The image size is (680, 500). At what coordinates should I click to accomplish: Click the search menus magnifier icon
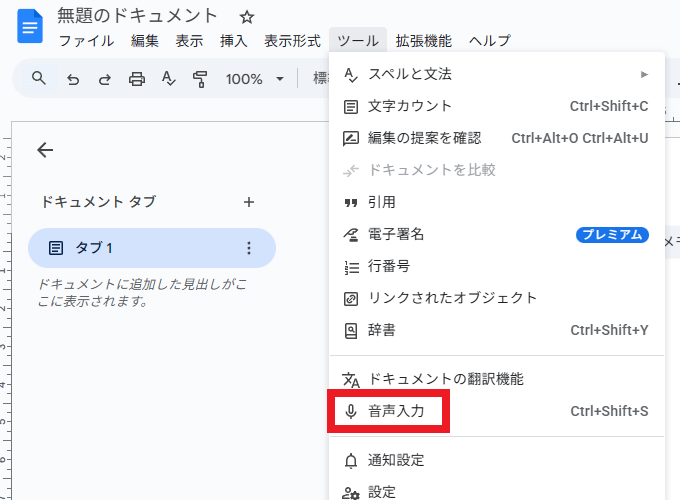[x=39, y=78]
